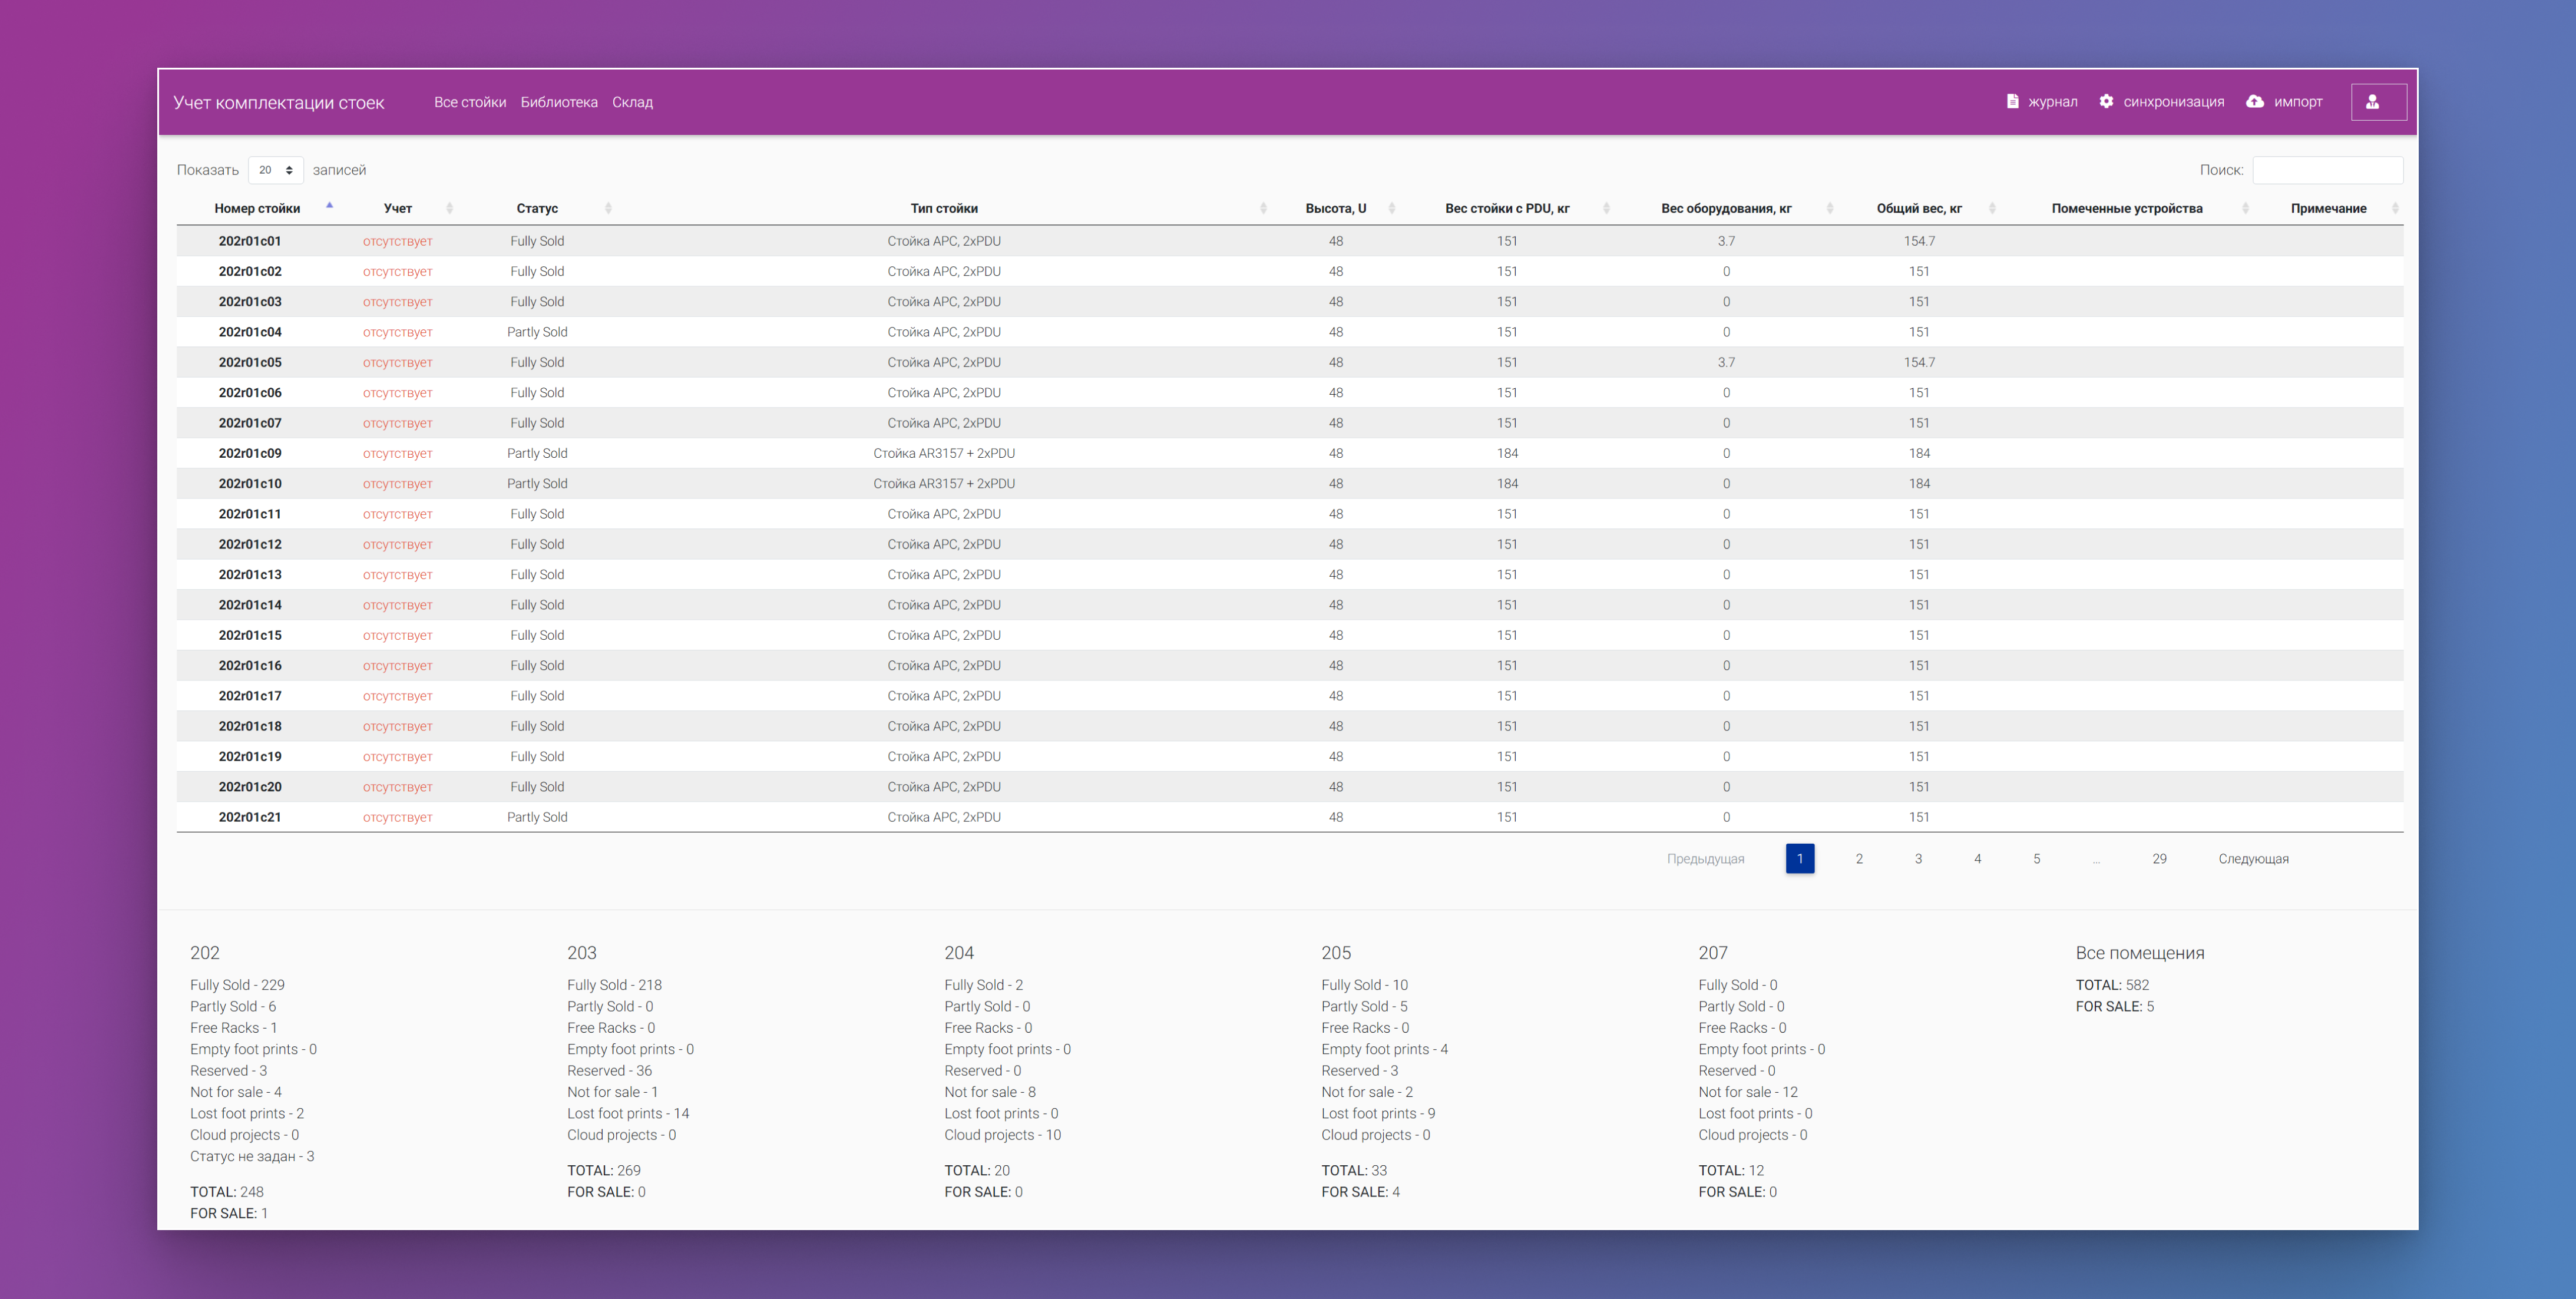The width and height of the screenshot is (2576, 1299).
Task: Click equipment weight 3.7 in row 202r01c01
Action: (x=1726, y=241)
